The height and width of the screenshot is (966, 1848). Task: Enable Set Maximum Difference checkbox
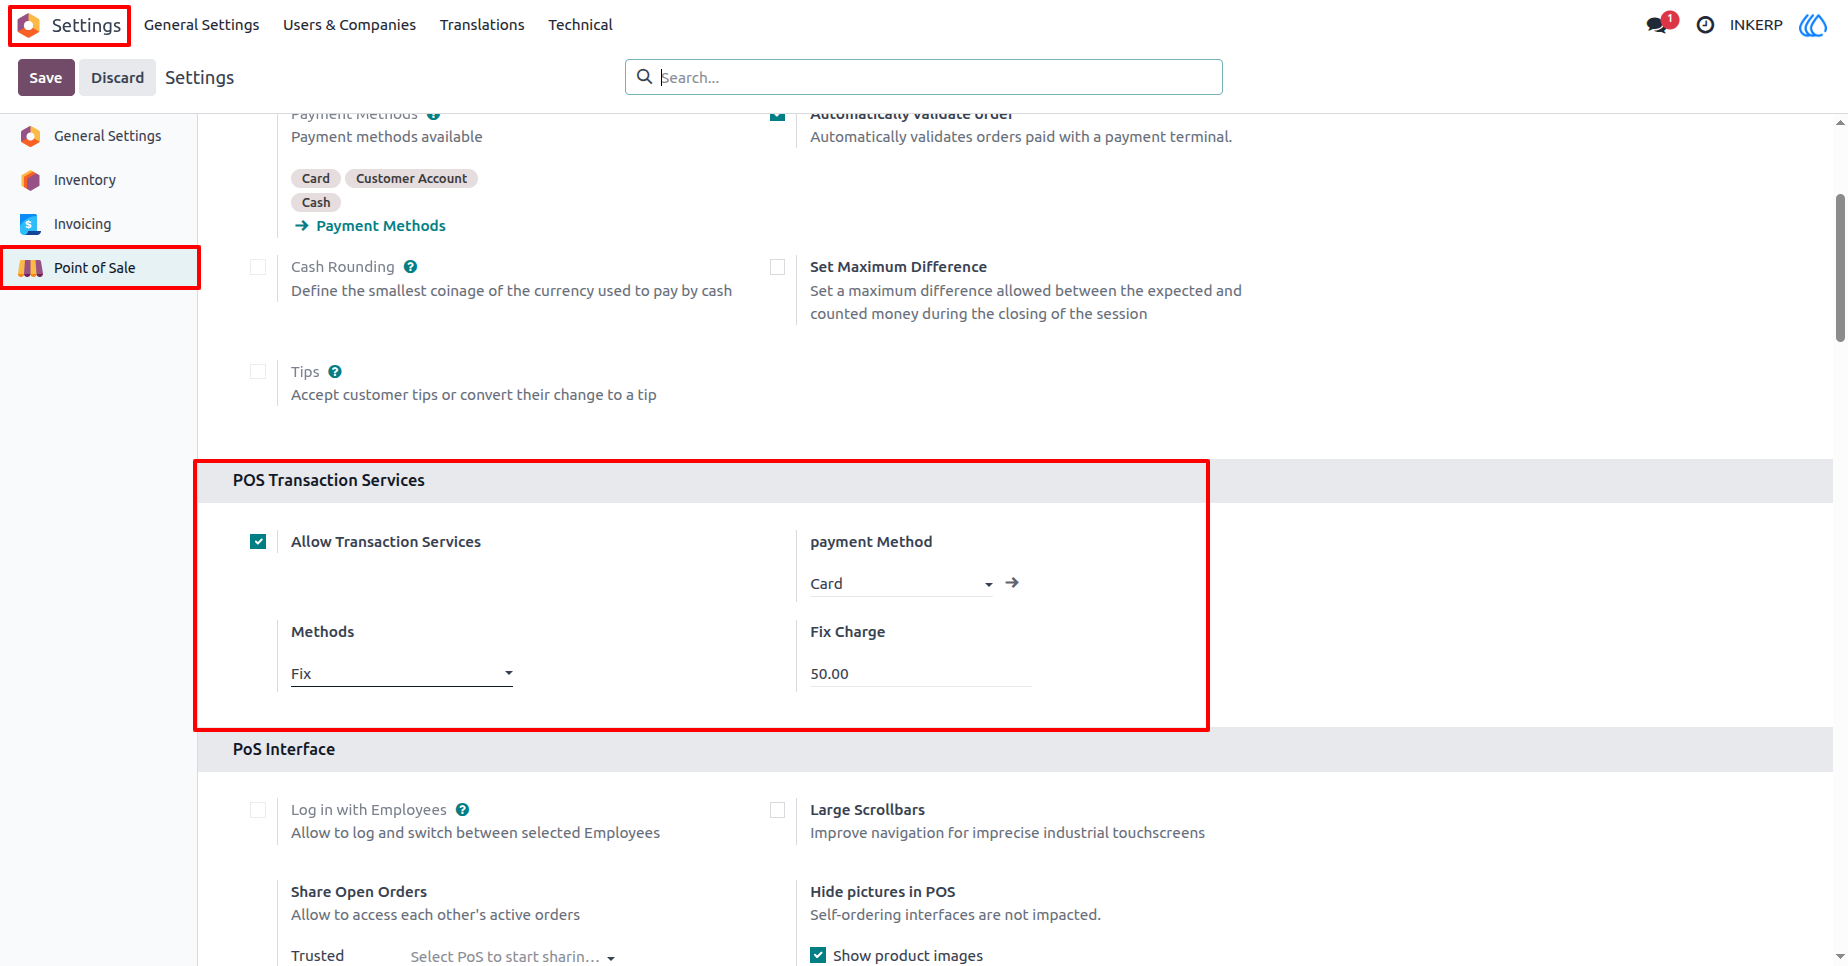point(777,267)
